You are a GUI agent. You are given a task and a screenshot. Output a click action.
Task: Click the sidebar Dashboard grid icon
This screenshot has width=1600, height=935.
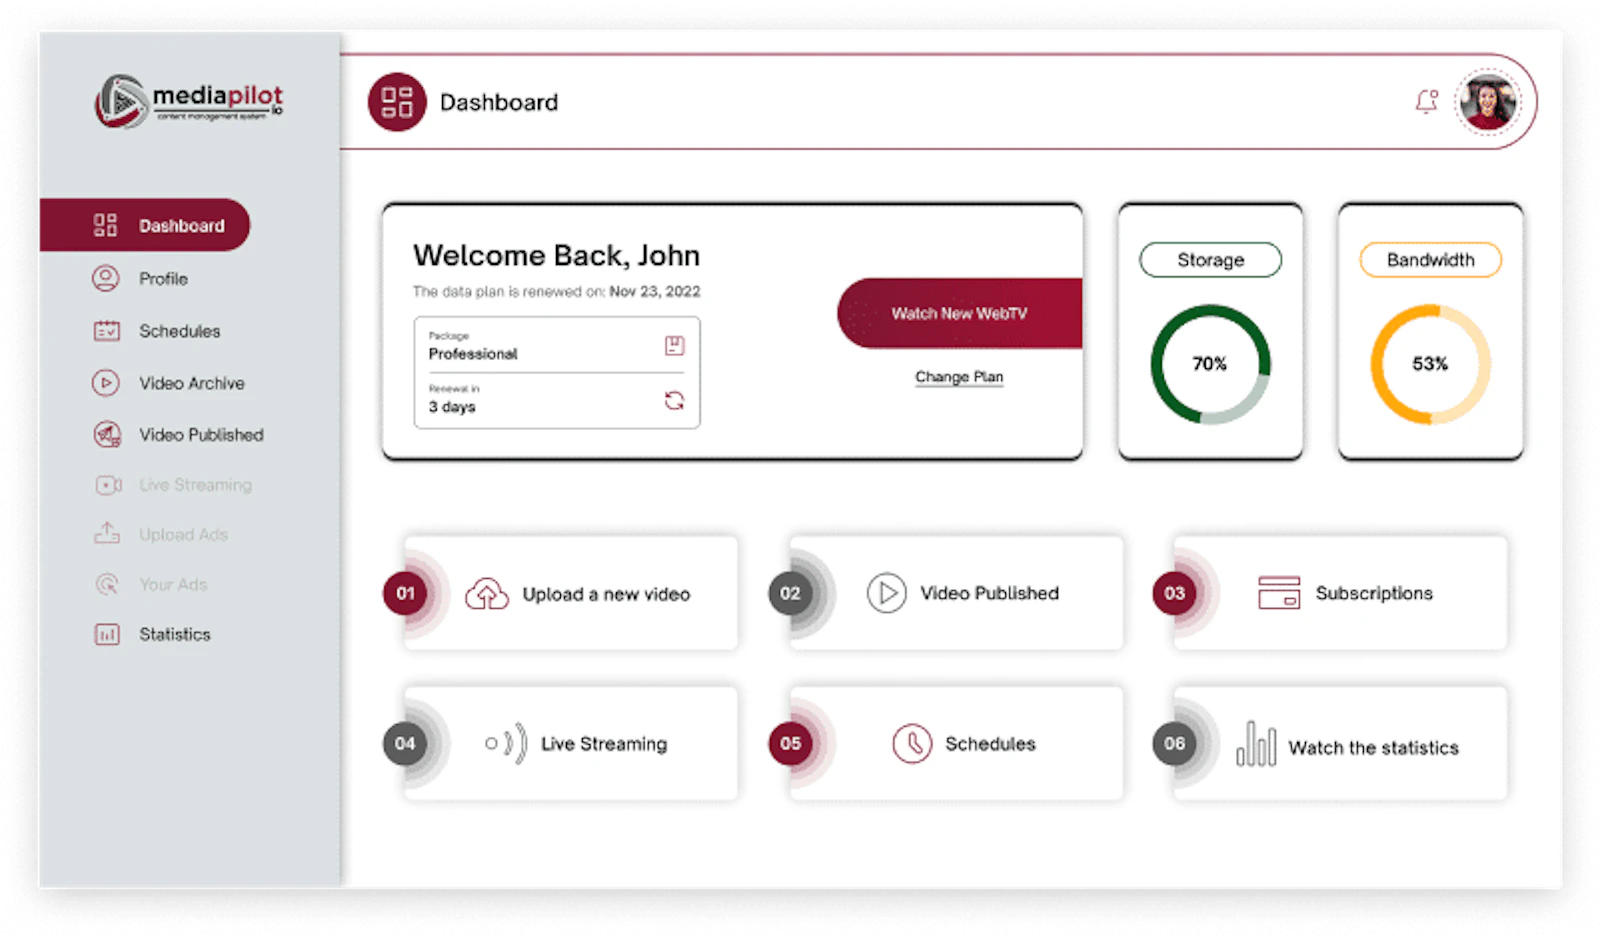pos(105,225)
